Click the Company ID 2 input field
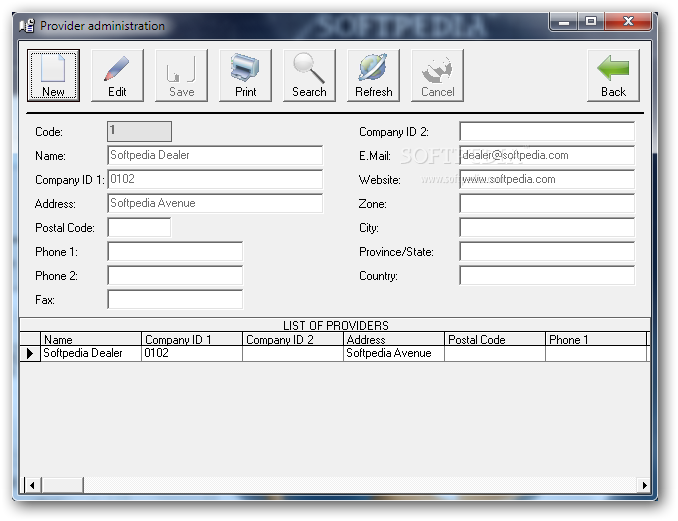 pos(547,131)
